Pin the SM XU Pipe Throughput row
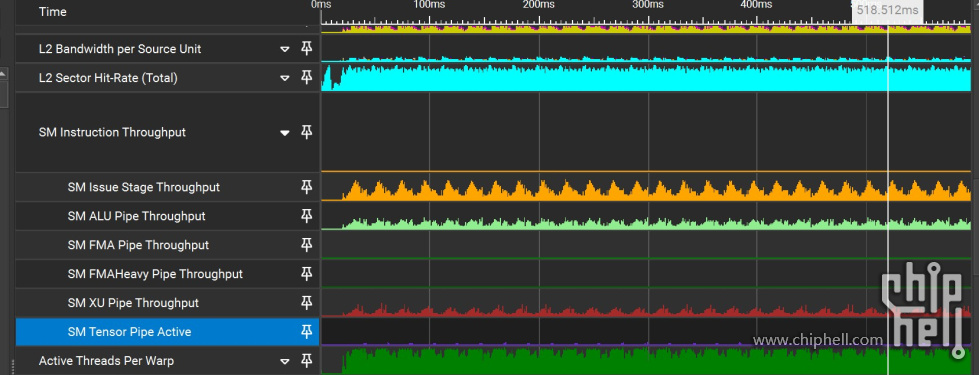 (307, 303)
